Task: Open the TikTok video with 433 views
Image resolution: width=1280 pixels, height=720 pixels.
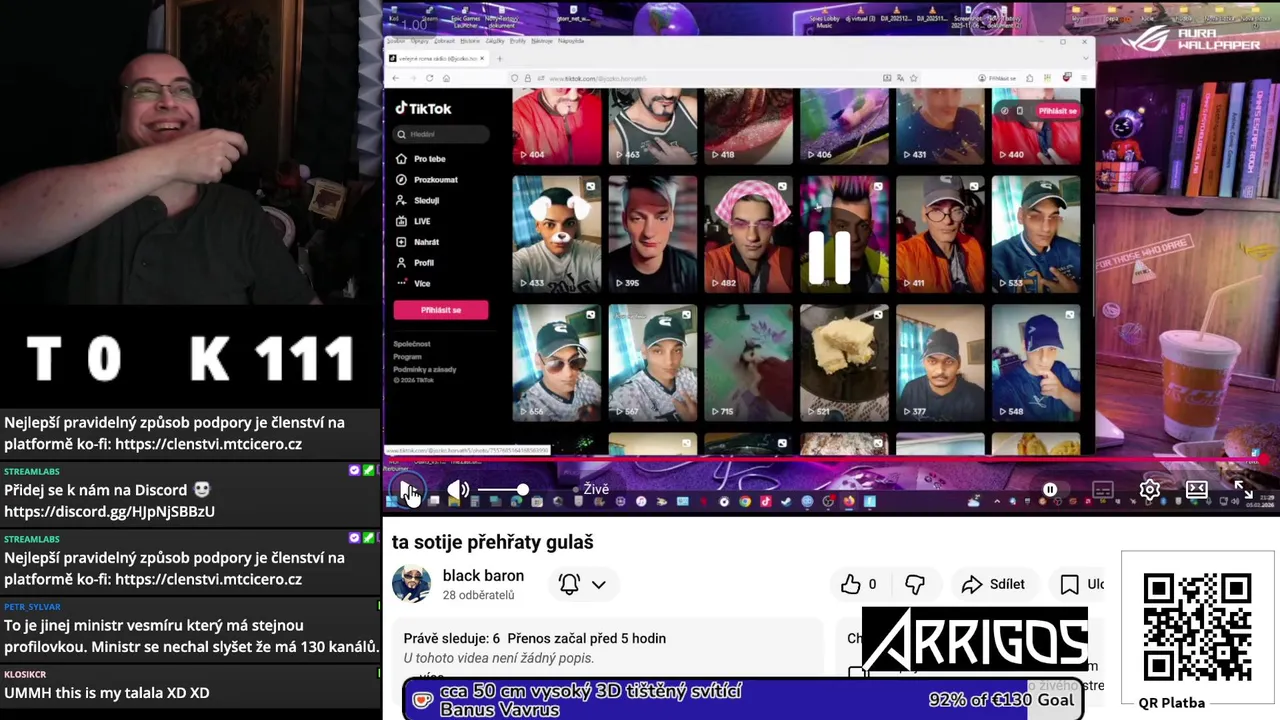Action: coord(557,234)
